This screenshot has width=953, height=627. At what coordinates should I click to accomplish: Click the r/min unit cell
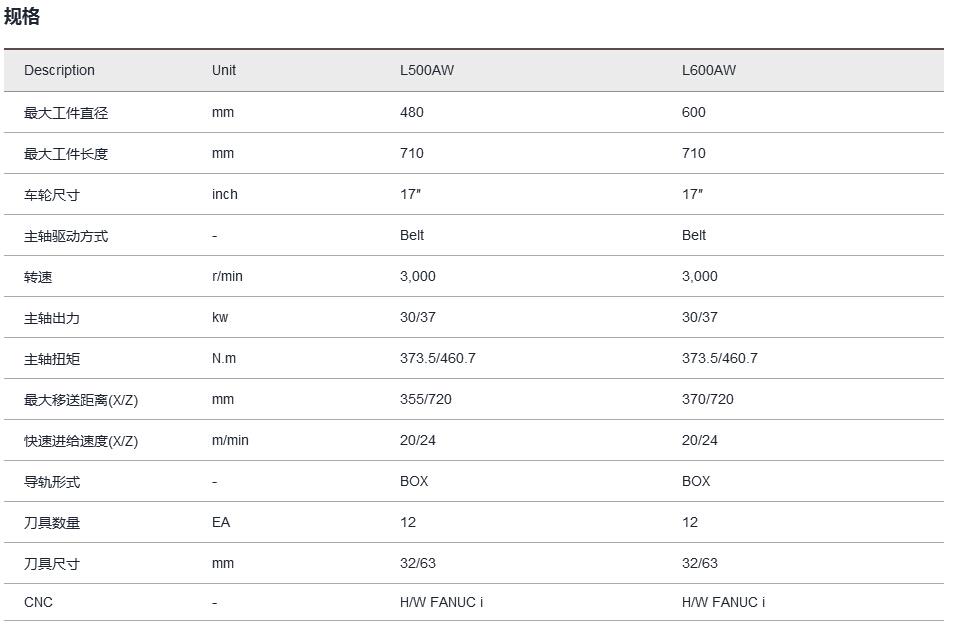pos(227,276)
